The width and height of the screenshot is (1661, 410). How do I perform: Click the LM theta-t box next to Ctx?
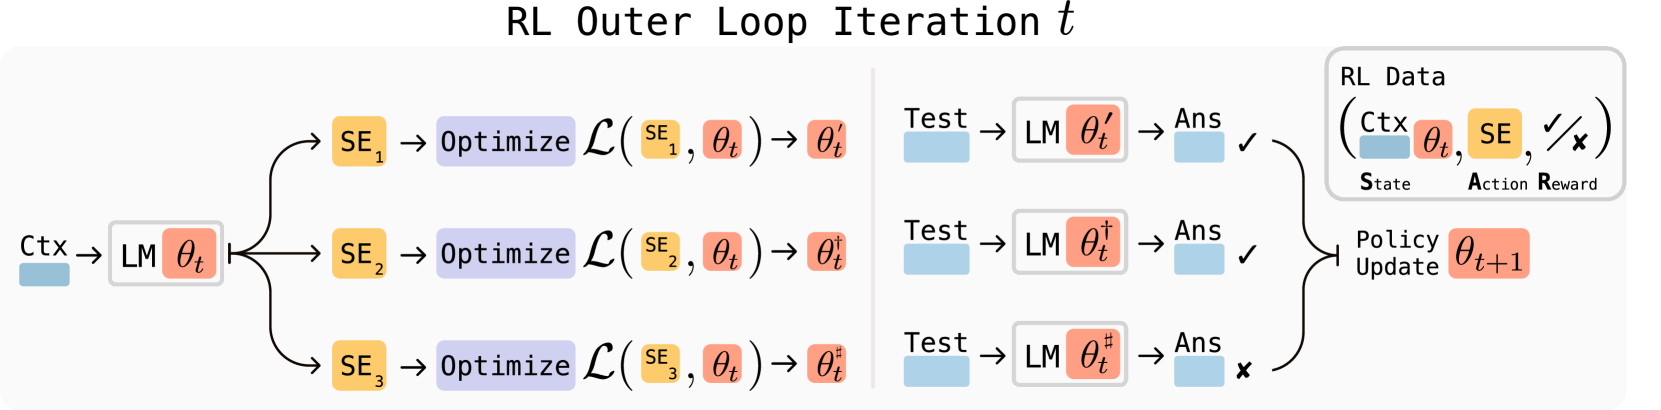click(x=165, y=254)
